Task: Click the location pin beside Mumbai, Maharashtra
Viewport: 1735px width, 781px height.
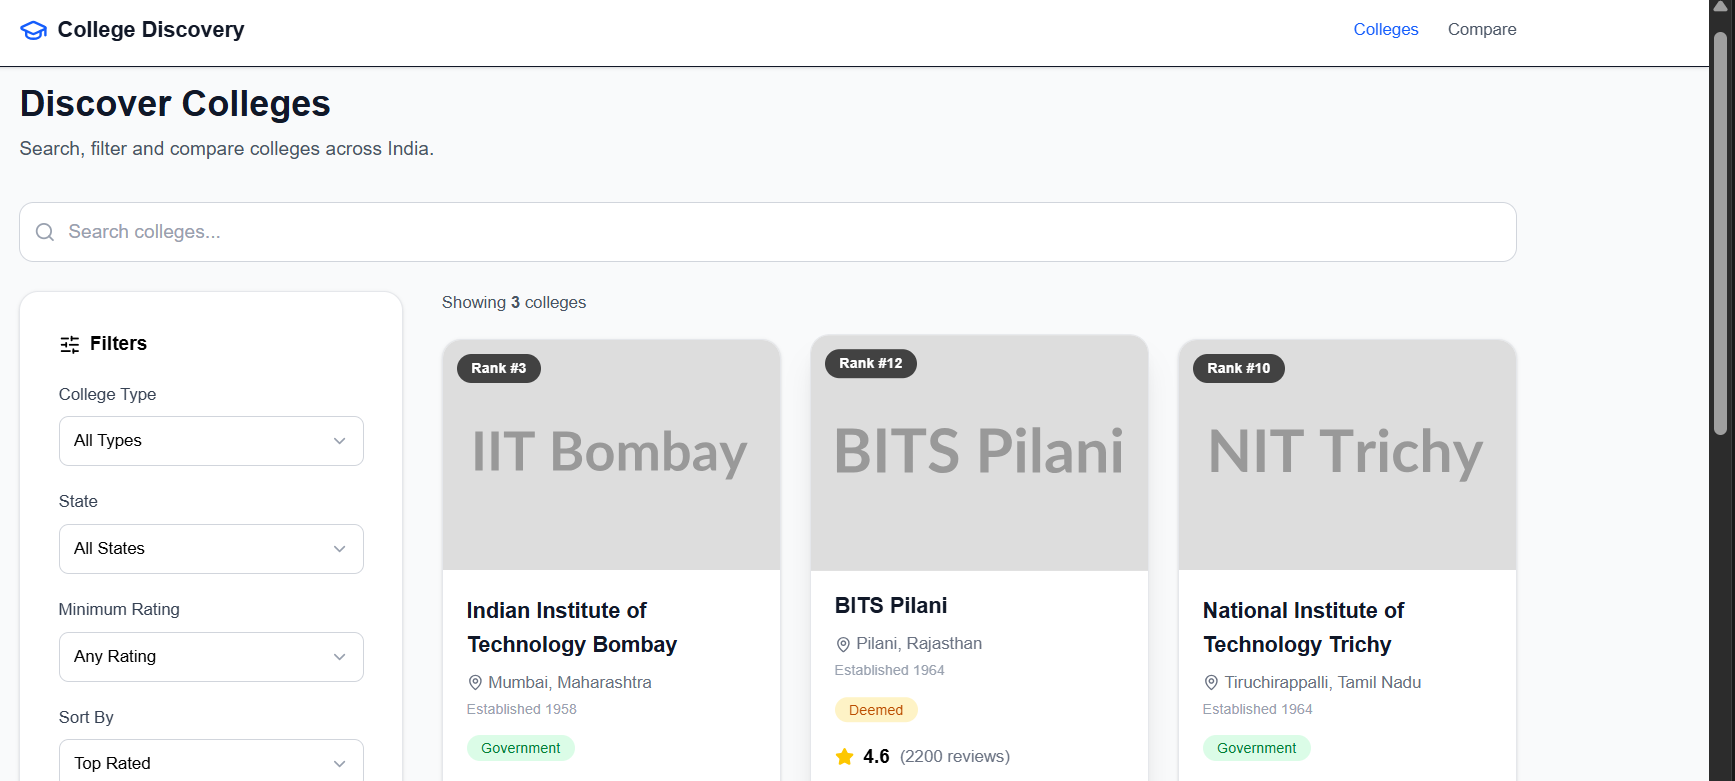Action: (475, 683)
